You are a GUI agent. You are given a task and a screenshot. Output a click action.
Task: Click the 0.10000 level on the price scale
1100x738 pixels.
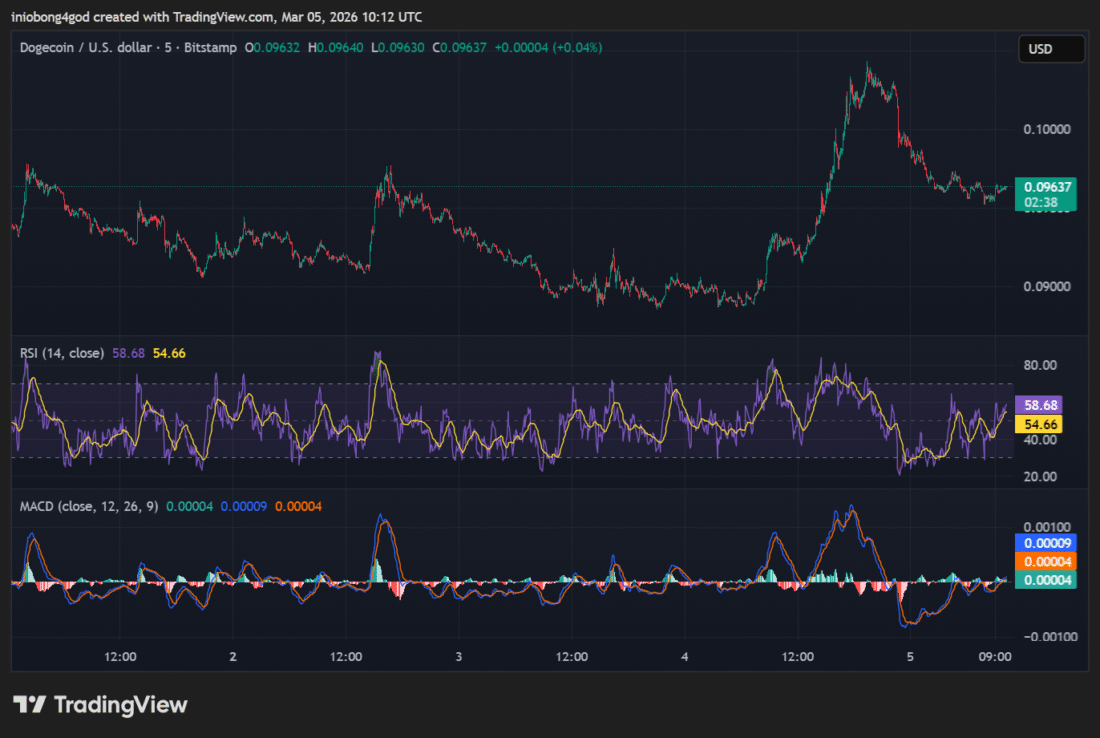[x=1048, y=128]
